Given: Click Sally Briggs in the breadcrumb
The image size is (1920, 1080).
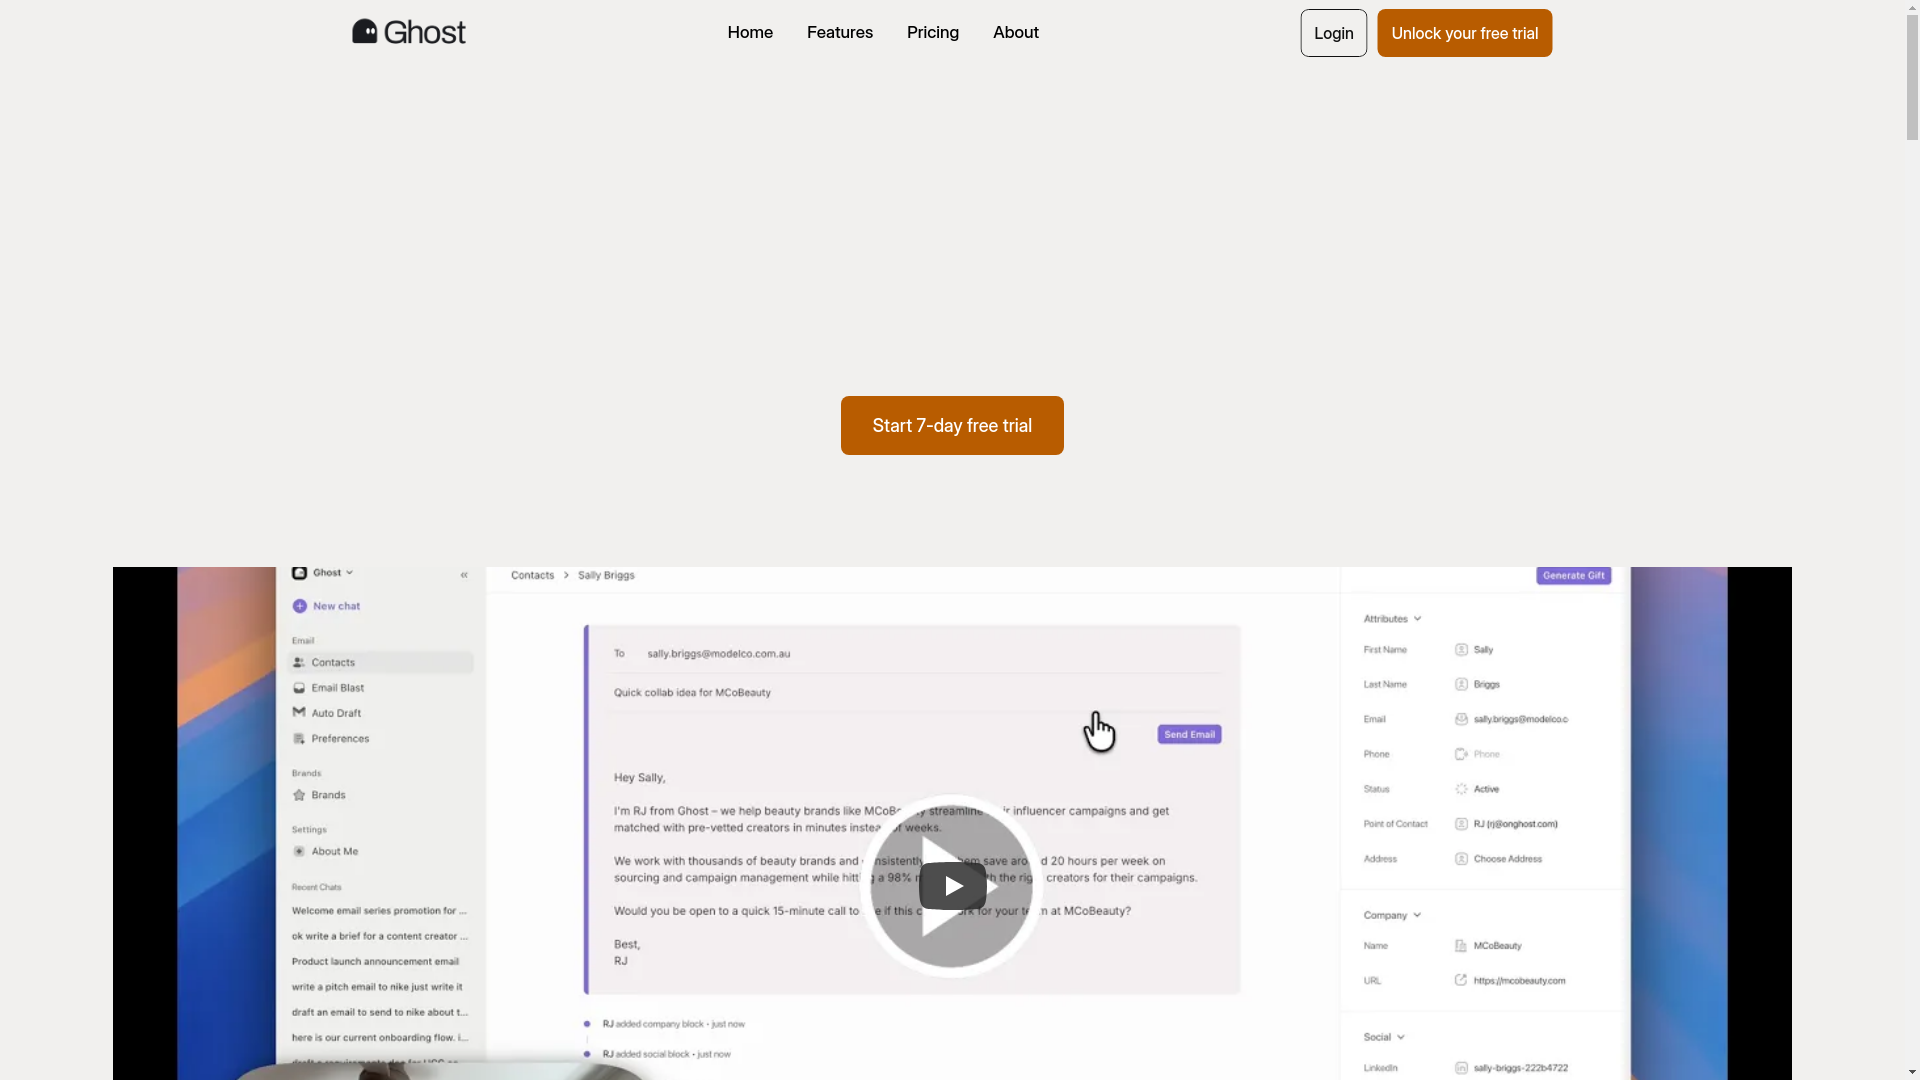Looking at the screenshot, I should 606,575.
